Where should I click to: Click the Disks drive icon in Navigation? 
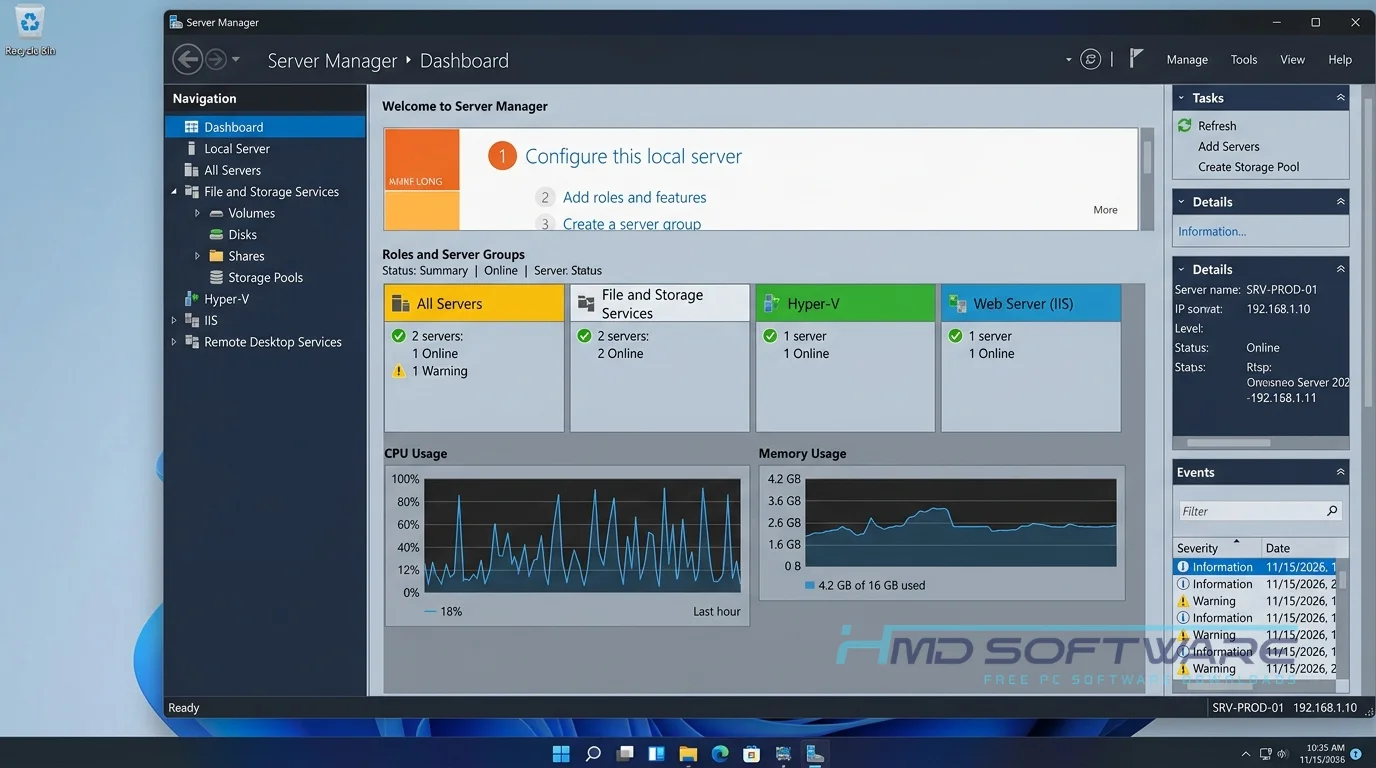point(216,234)
